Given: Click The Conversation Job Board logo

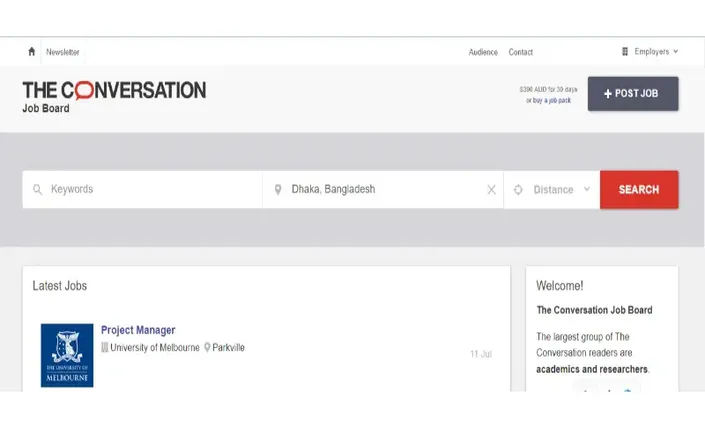Looking at the screenshot, I should [114, 97].
